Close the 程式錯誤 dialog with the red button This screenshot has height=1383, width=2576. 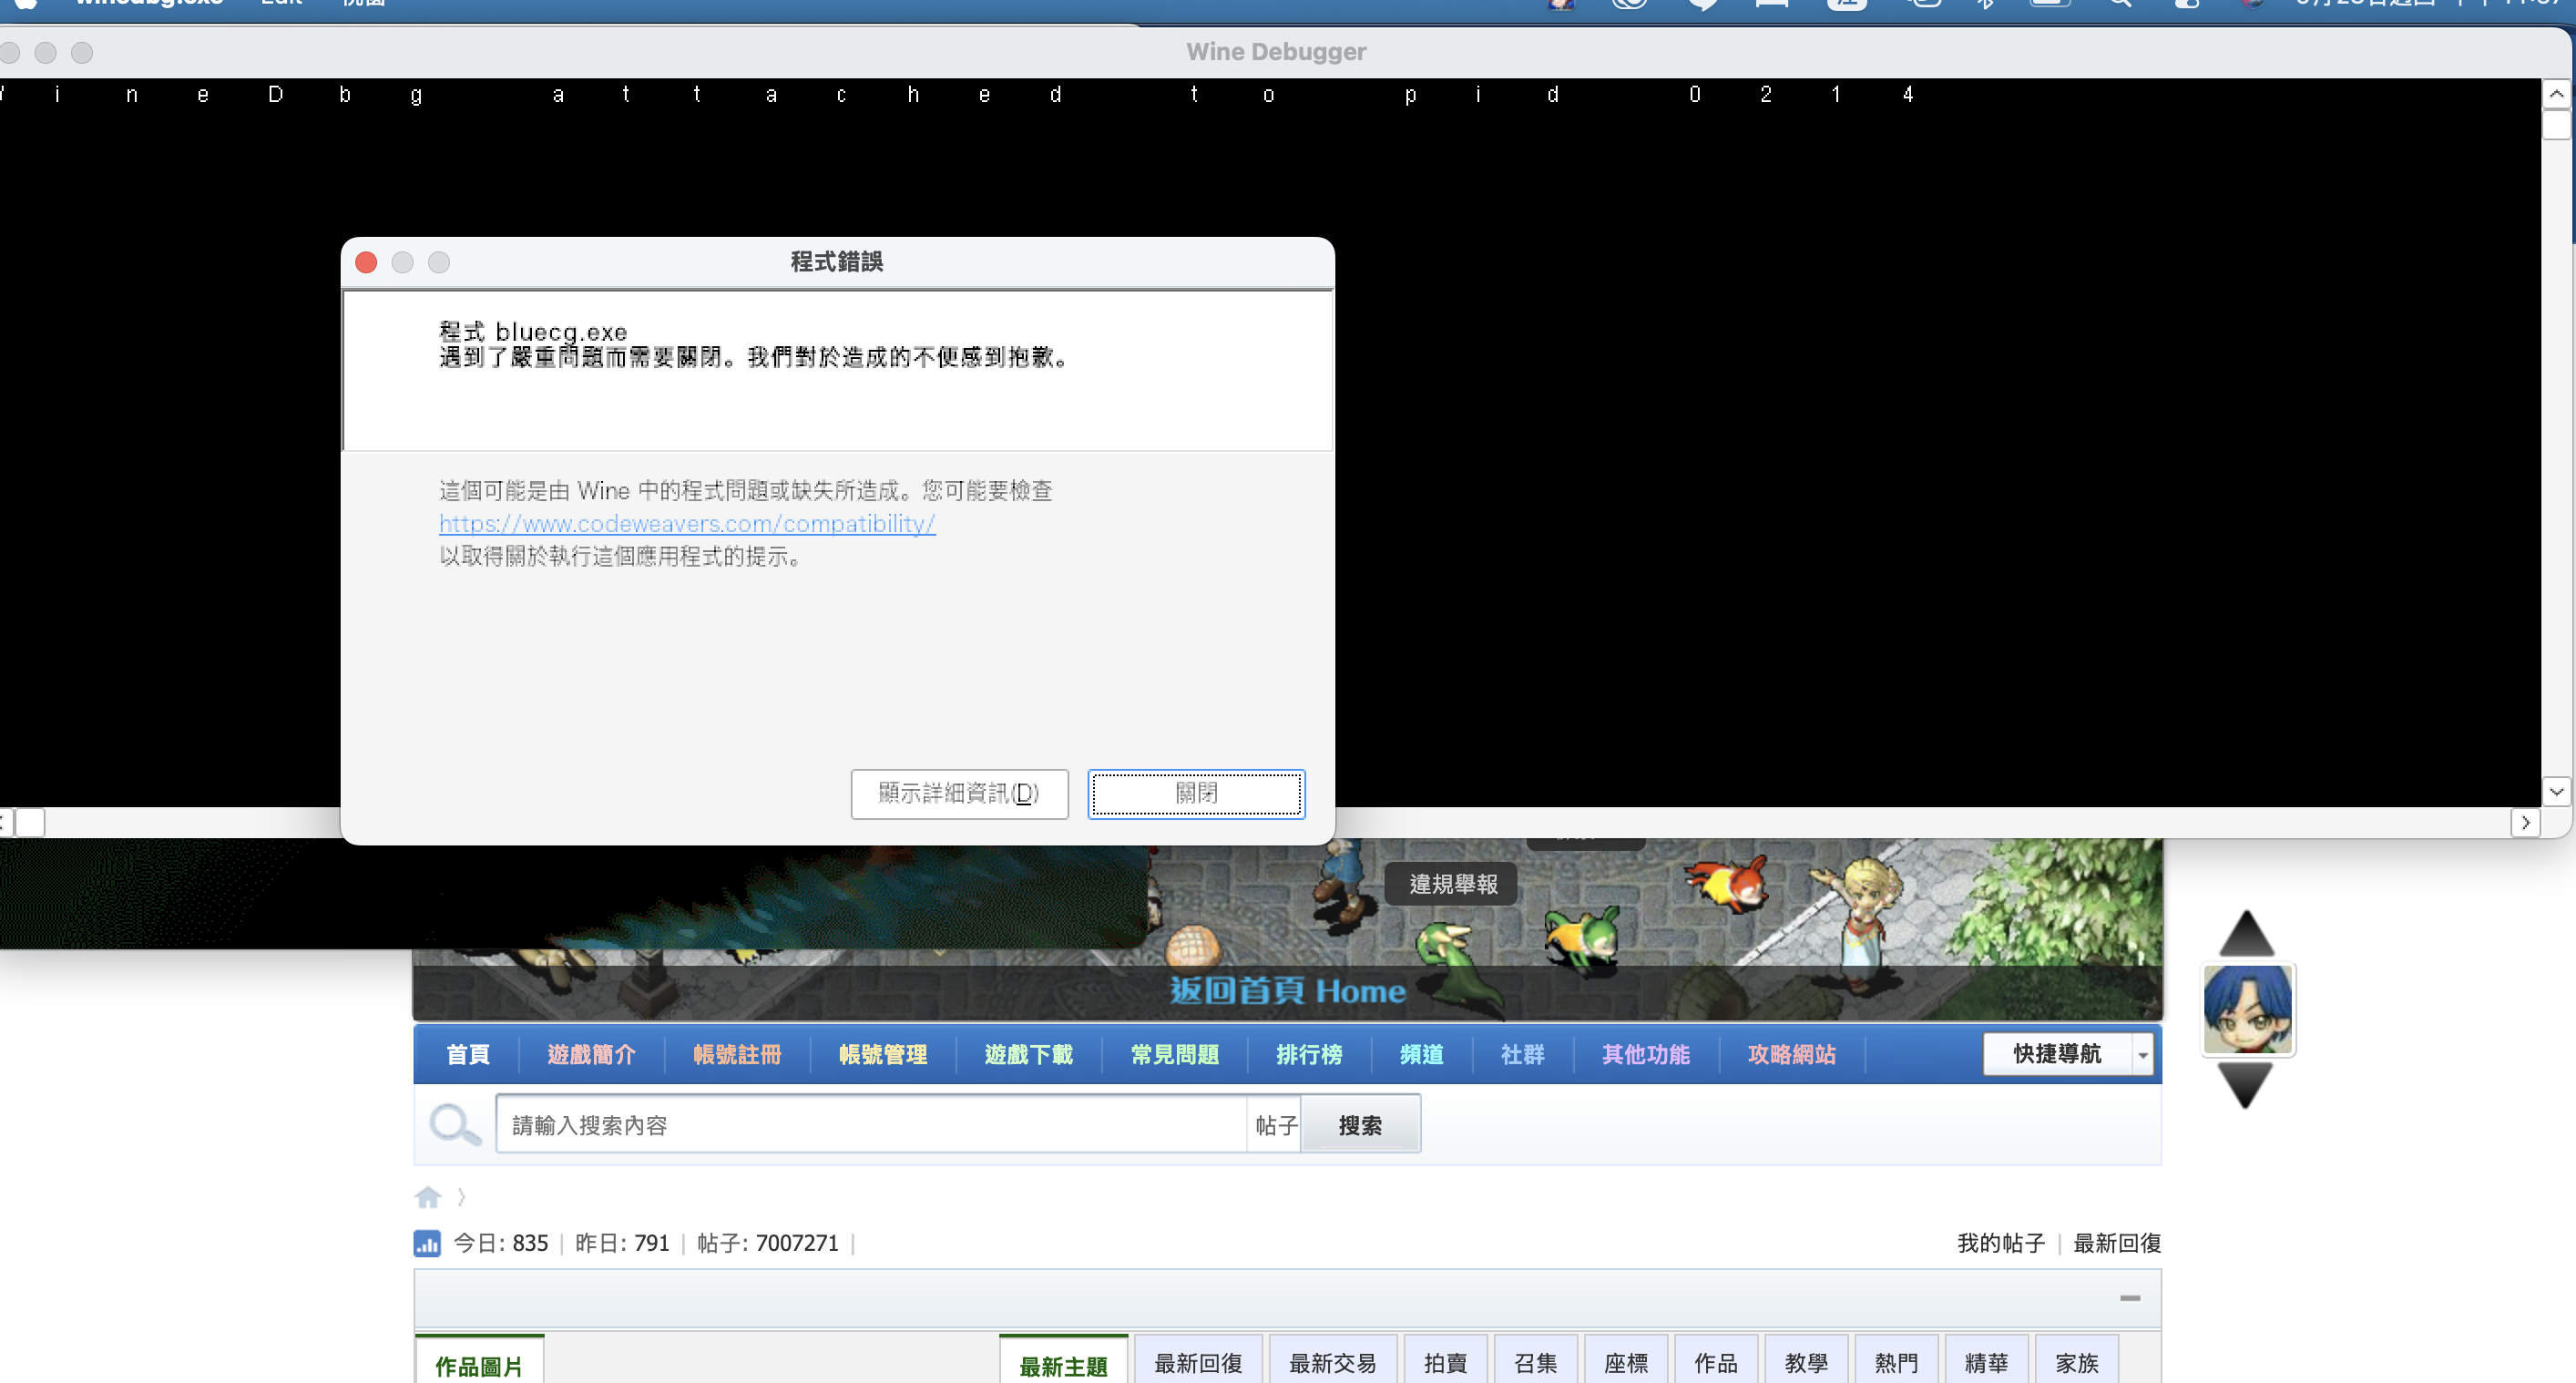(x=366, y=262)
